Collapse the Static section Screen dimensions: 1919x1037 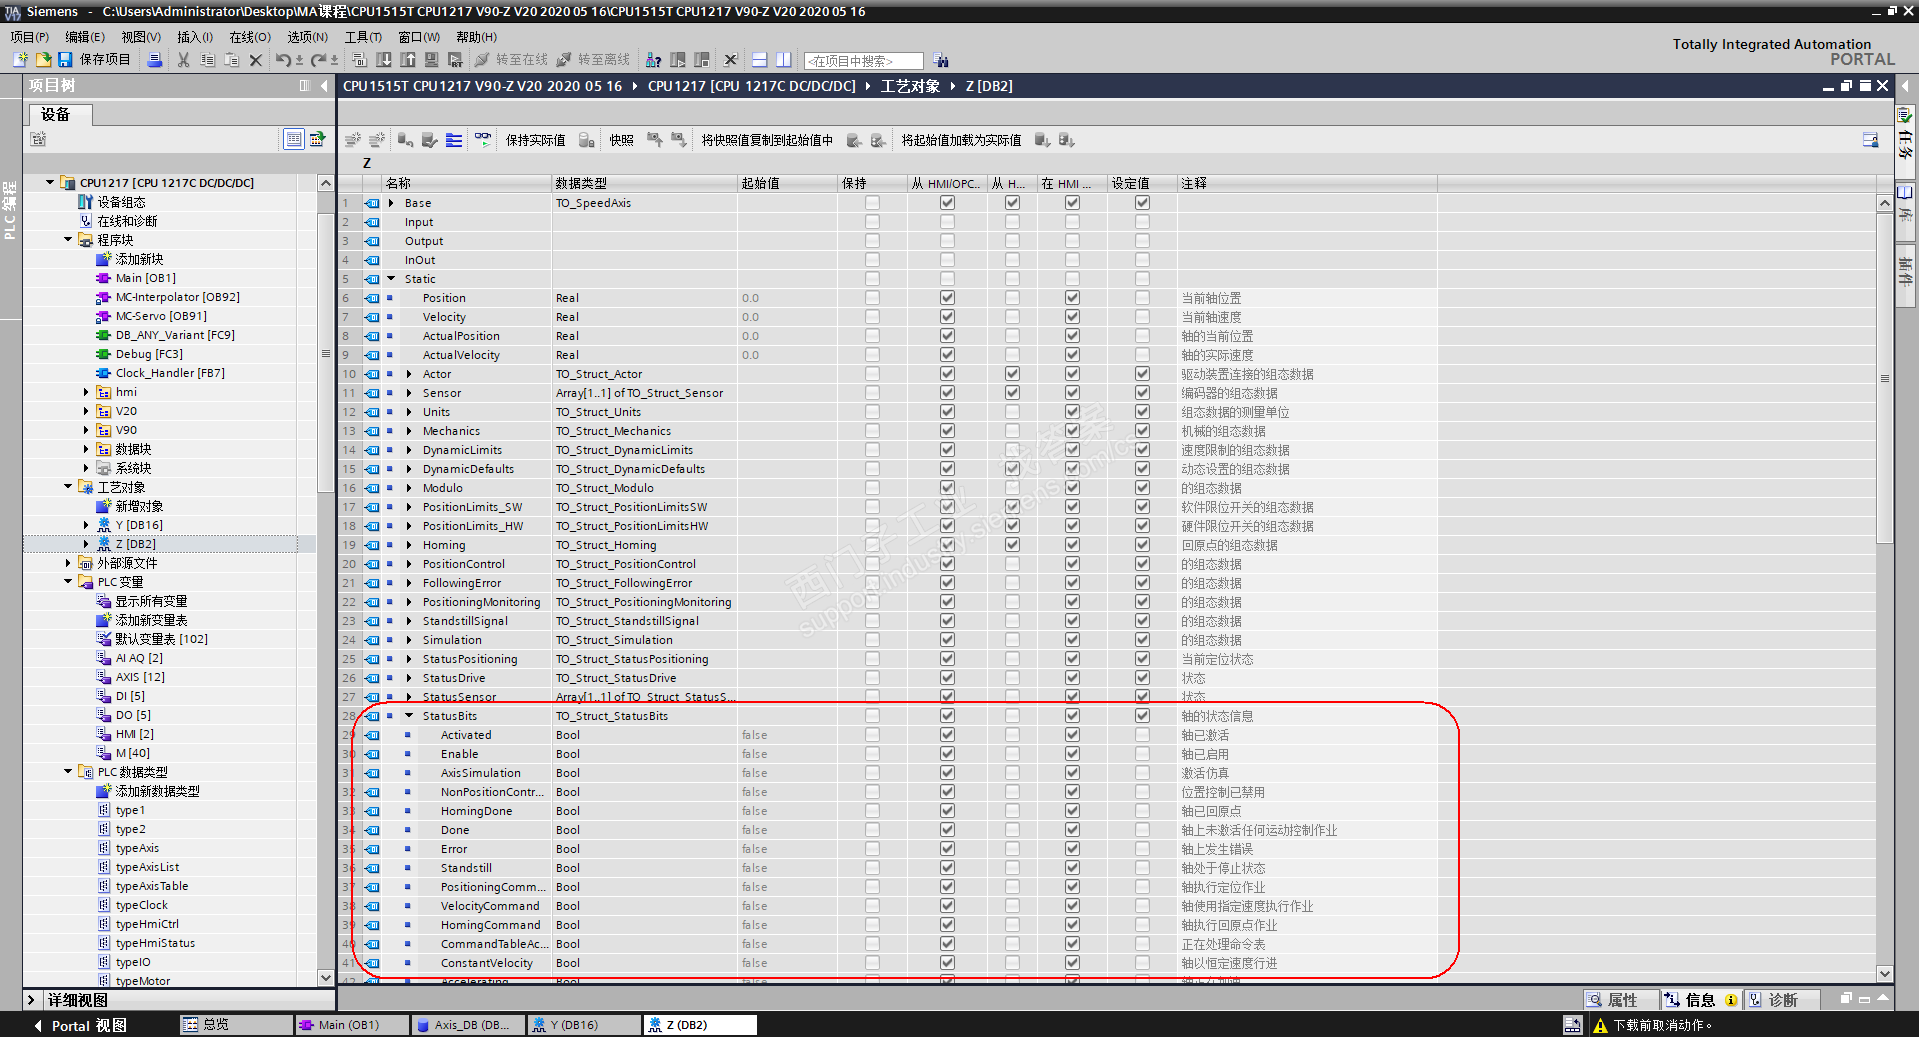coord(391,279)
